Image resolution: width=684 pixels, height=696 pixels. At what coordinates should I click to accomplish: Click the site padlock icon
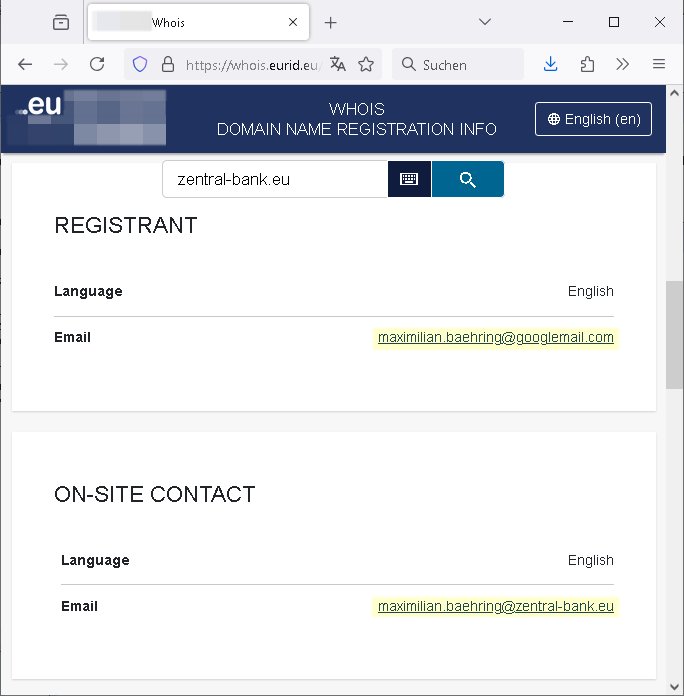167,64
